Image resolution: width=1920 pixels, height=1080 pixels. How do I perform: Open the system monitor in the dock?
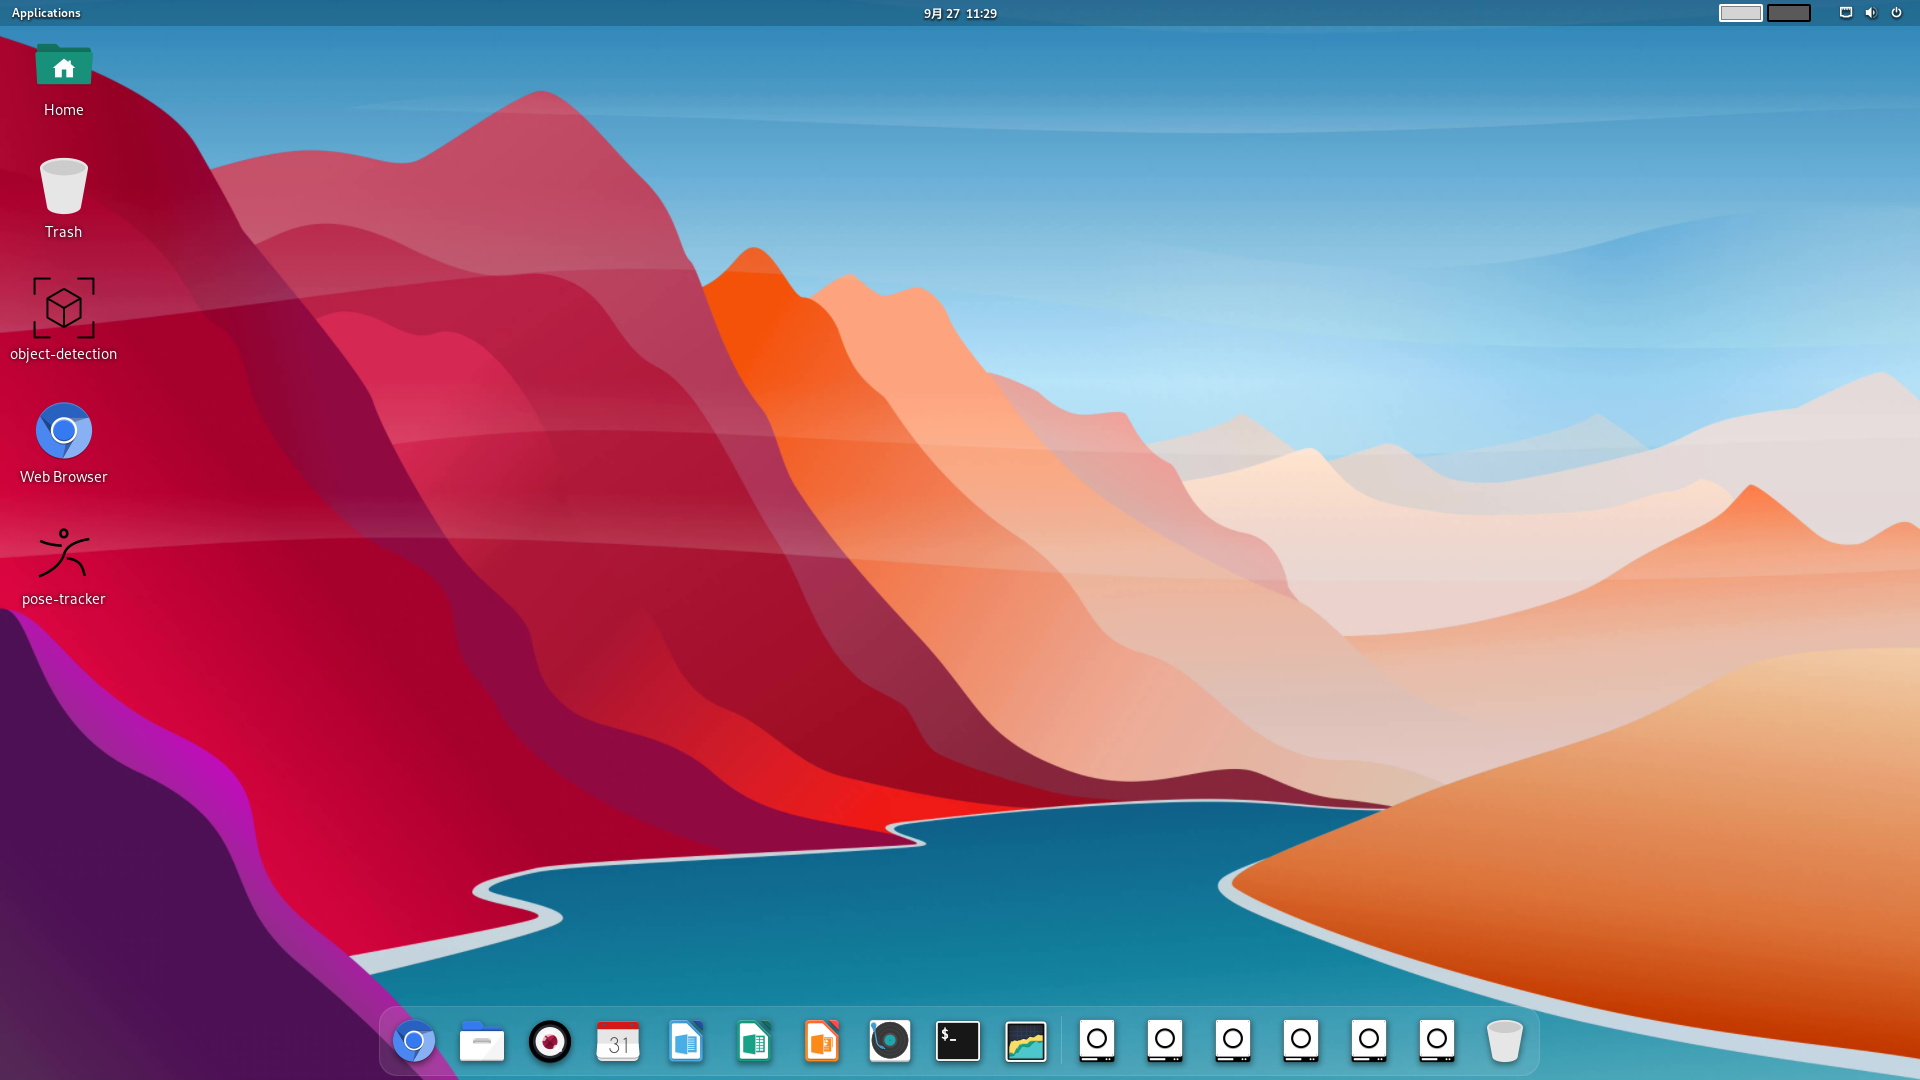point(1025,1041)
